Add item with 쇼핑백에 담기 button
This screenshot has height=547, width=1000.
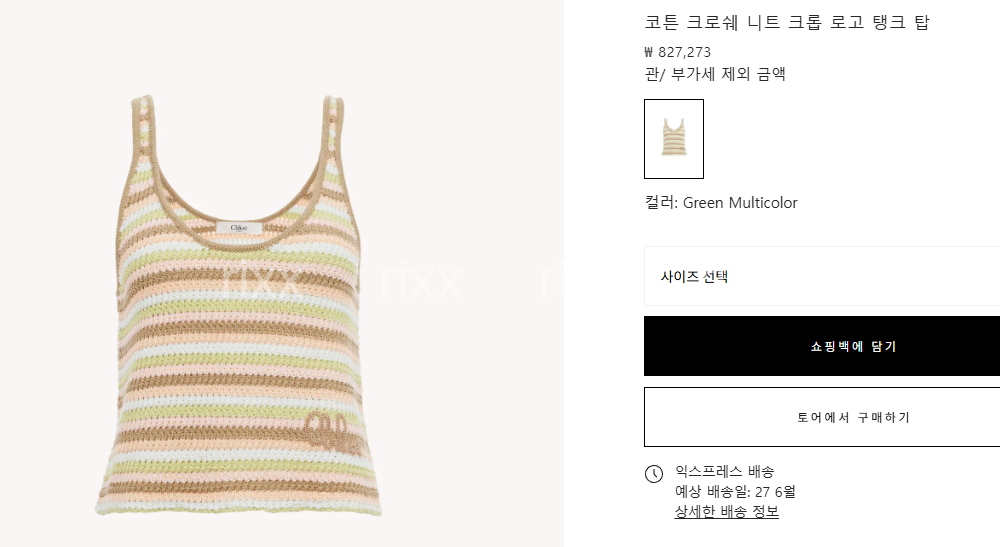pos(822,346)
